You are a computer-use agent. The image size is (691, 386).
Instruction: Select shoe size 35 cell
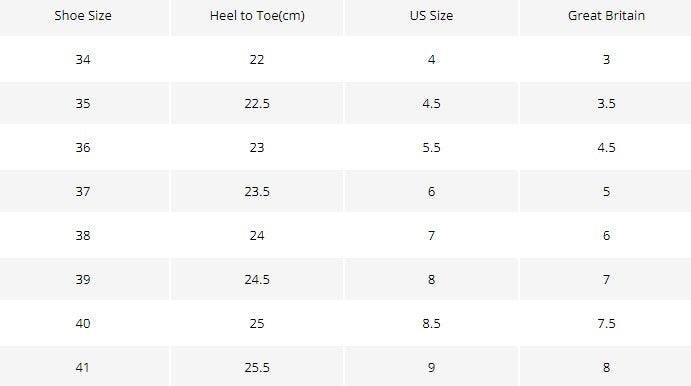click(x=83, y=104)
